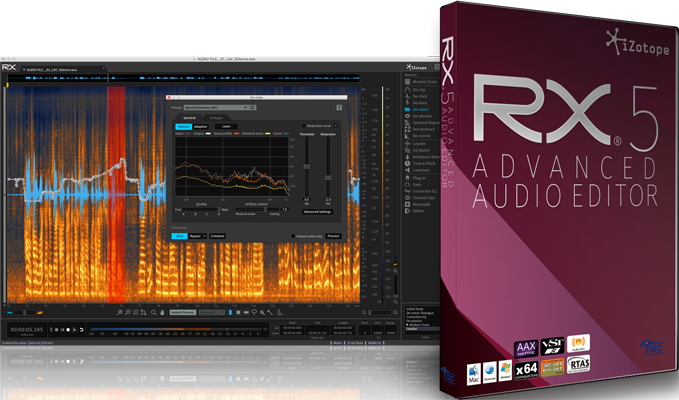The width and height of the screenshot is (679, 400).
Task: Click the zoom magnifier tool icon
Action: point(154,313)
